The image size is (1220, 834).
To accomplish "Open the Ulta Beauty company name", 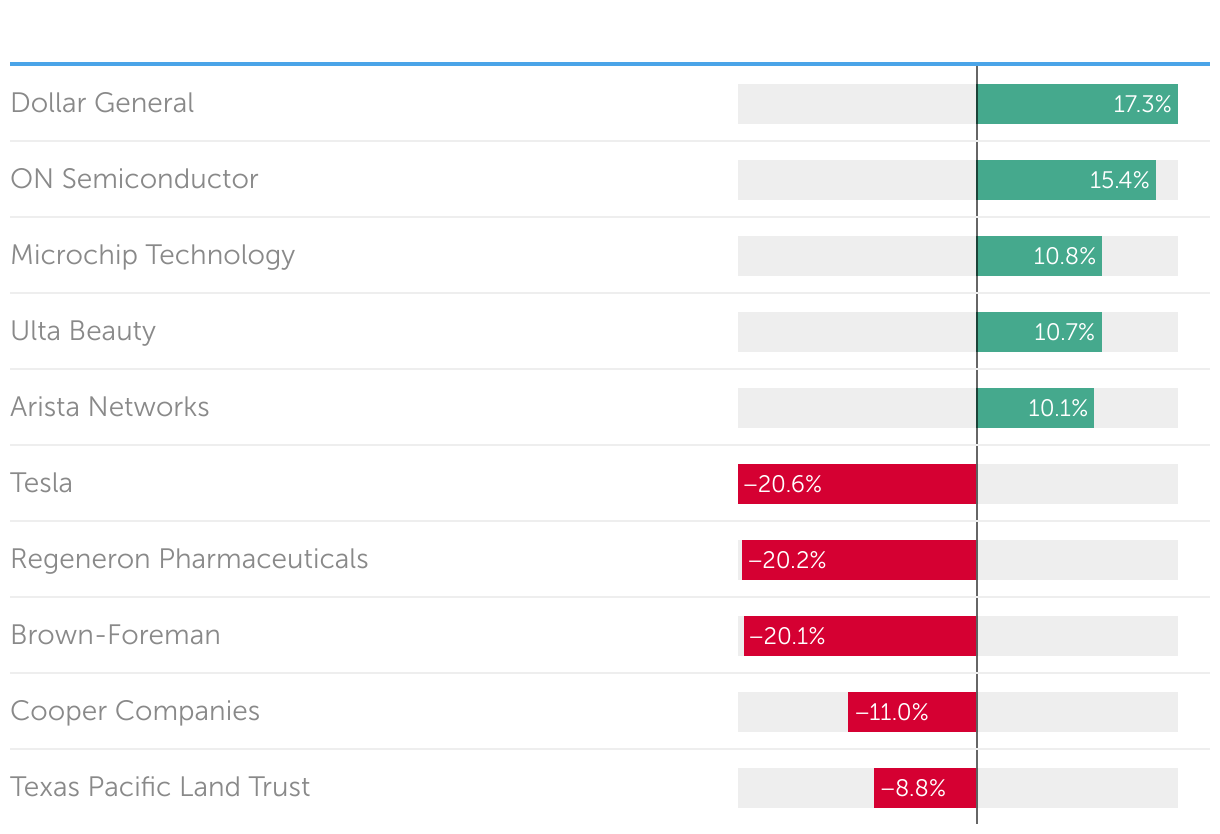I will point(83,331).
